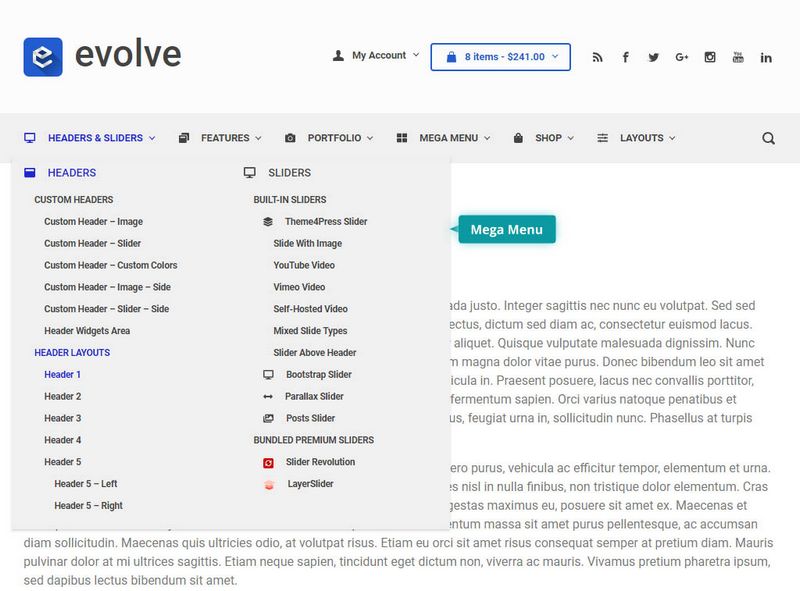Screen dimensions: 800x591
Task: Click the shopping bag cart icon
Action: pos(452,57)
